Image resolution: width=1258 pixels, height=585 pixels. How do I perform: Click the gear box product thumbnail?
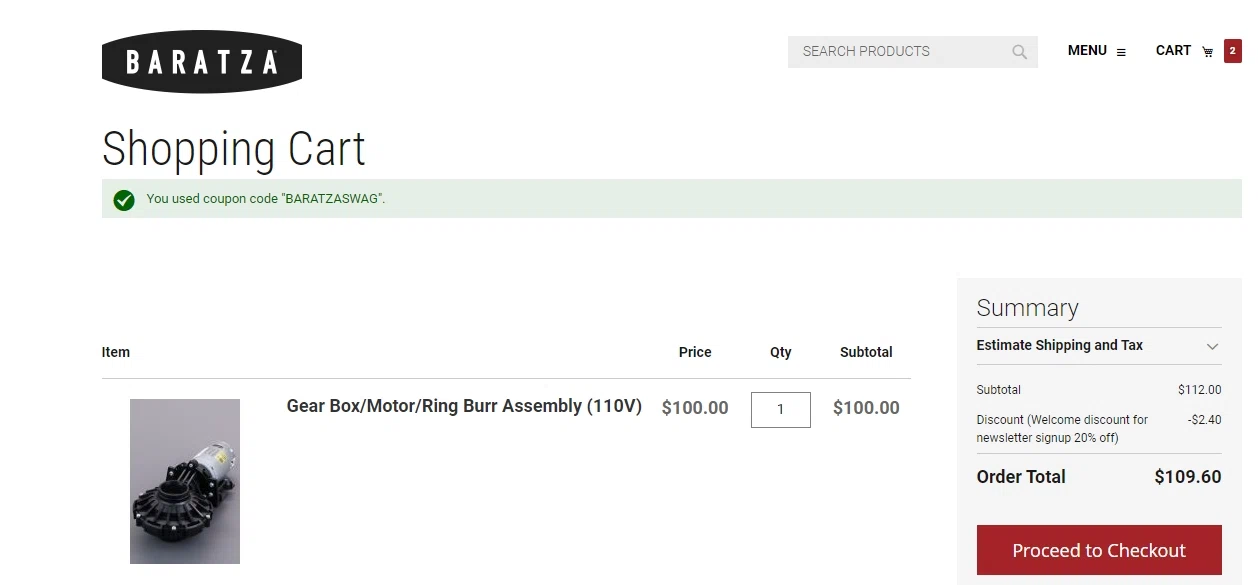185,481
